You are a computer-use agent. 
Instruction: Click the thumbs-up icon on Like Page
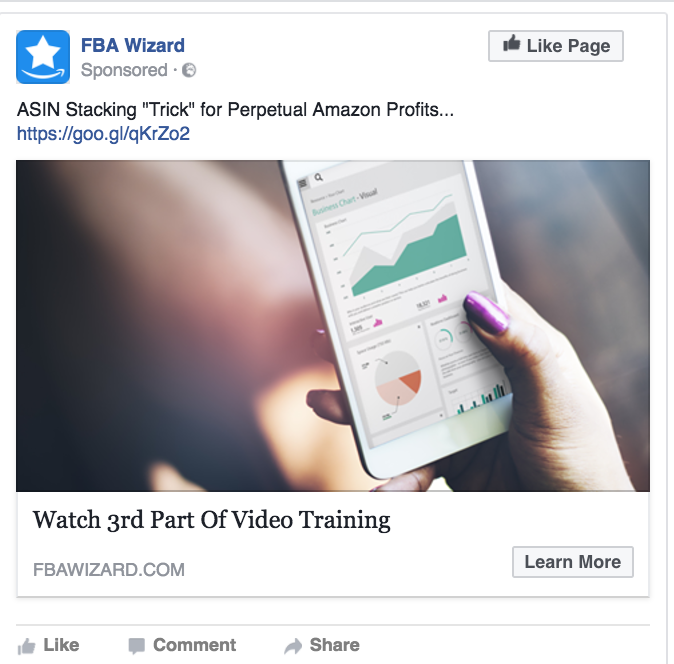click(512, 43)
